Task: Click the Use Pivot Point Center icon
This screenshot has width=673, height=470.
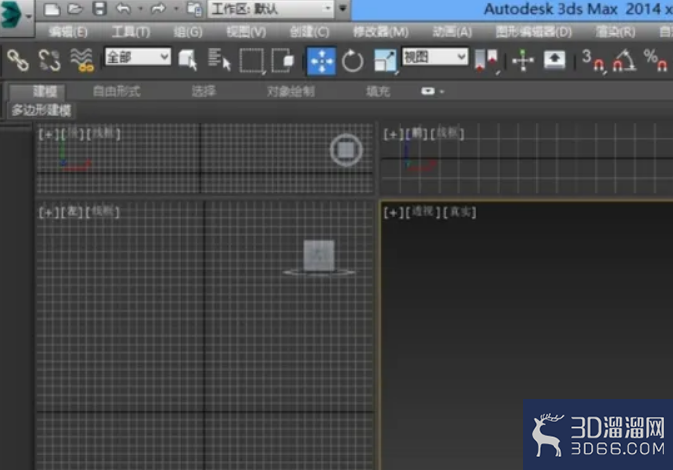Action: click(486, 61)
